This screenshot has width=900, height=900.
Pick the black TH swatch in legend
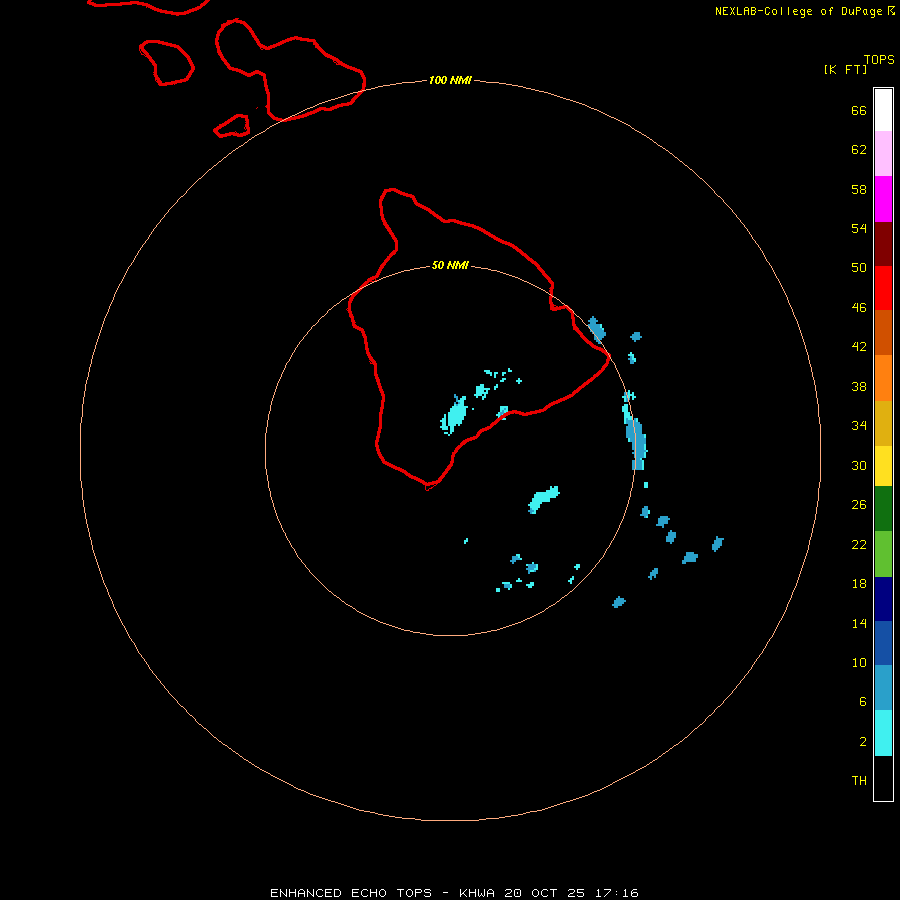pos(883,778)
